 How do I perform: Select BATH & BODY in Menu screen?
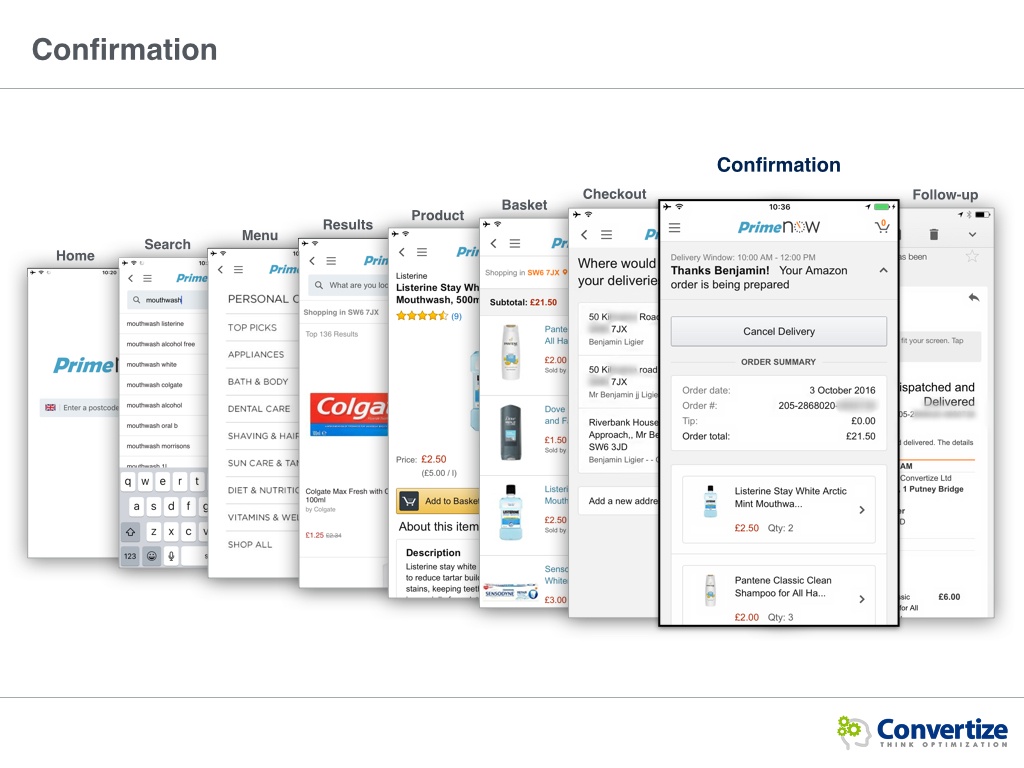point(258,382)
